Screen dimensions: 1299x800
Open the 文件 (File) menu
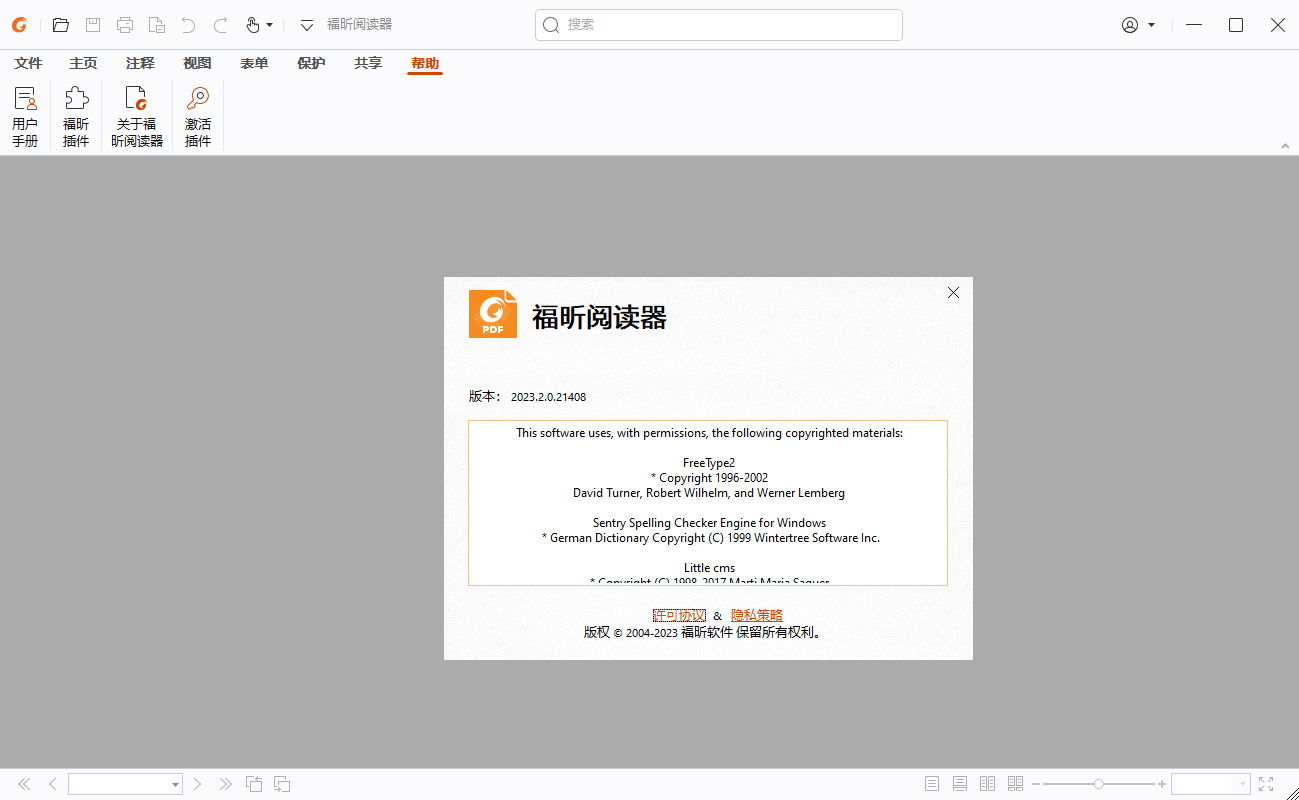27,62
